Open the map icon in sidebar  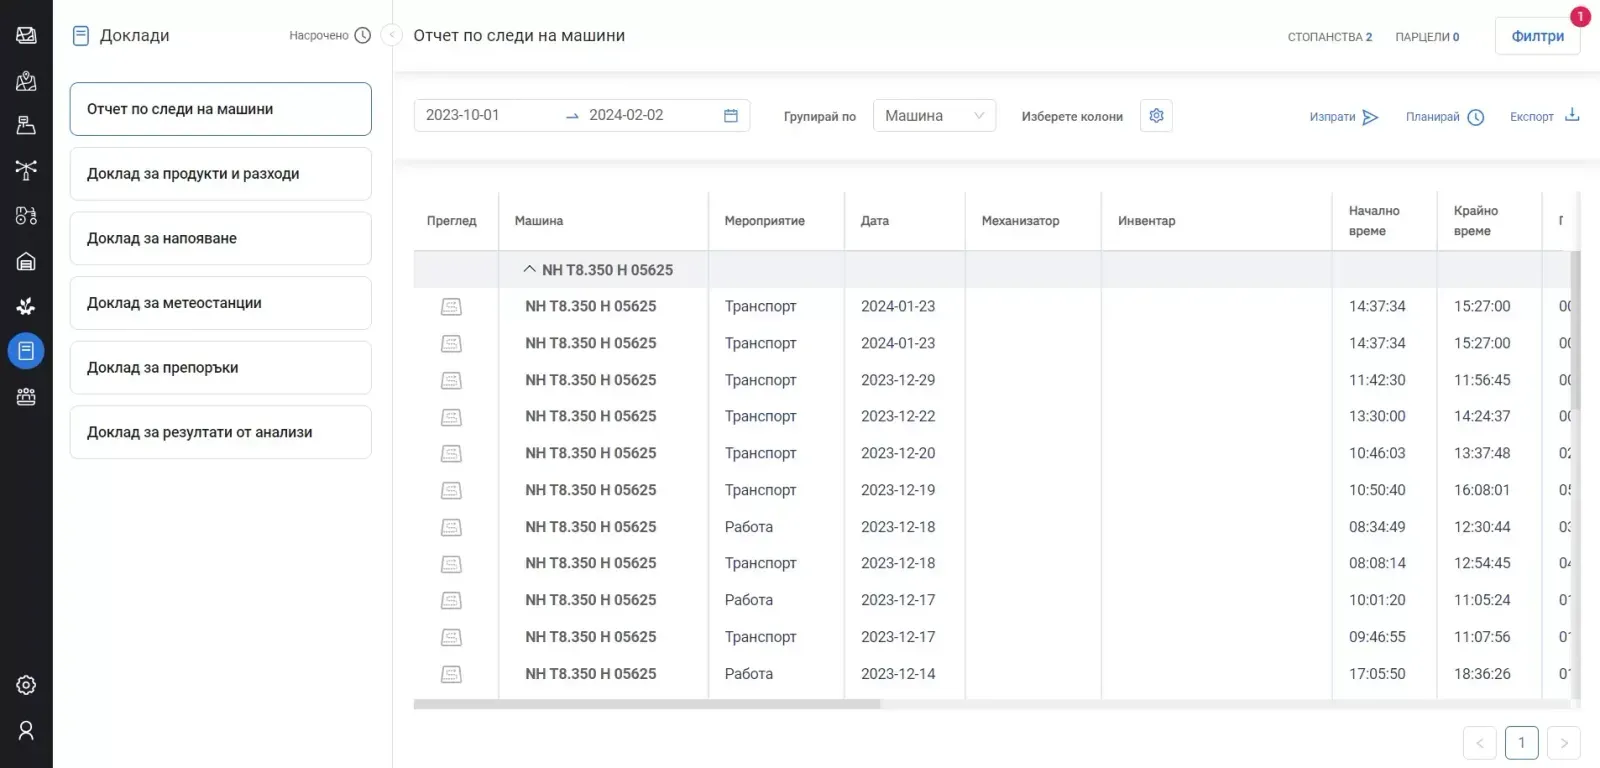26,35
